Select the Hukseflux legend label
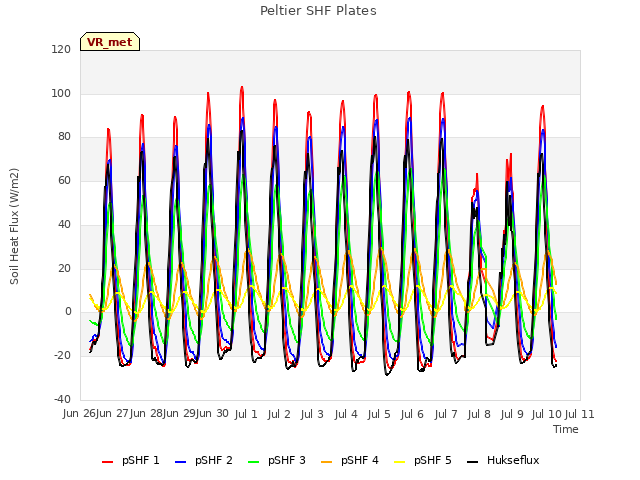Image resolution: width=640 pixels, height=480 pixels. (x=513, y=460)
